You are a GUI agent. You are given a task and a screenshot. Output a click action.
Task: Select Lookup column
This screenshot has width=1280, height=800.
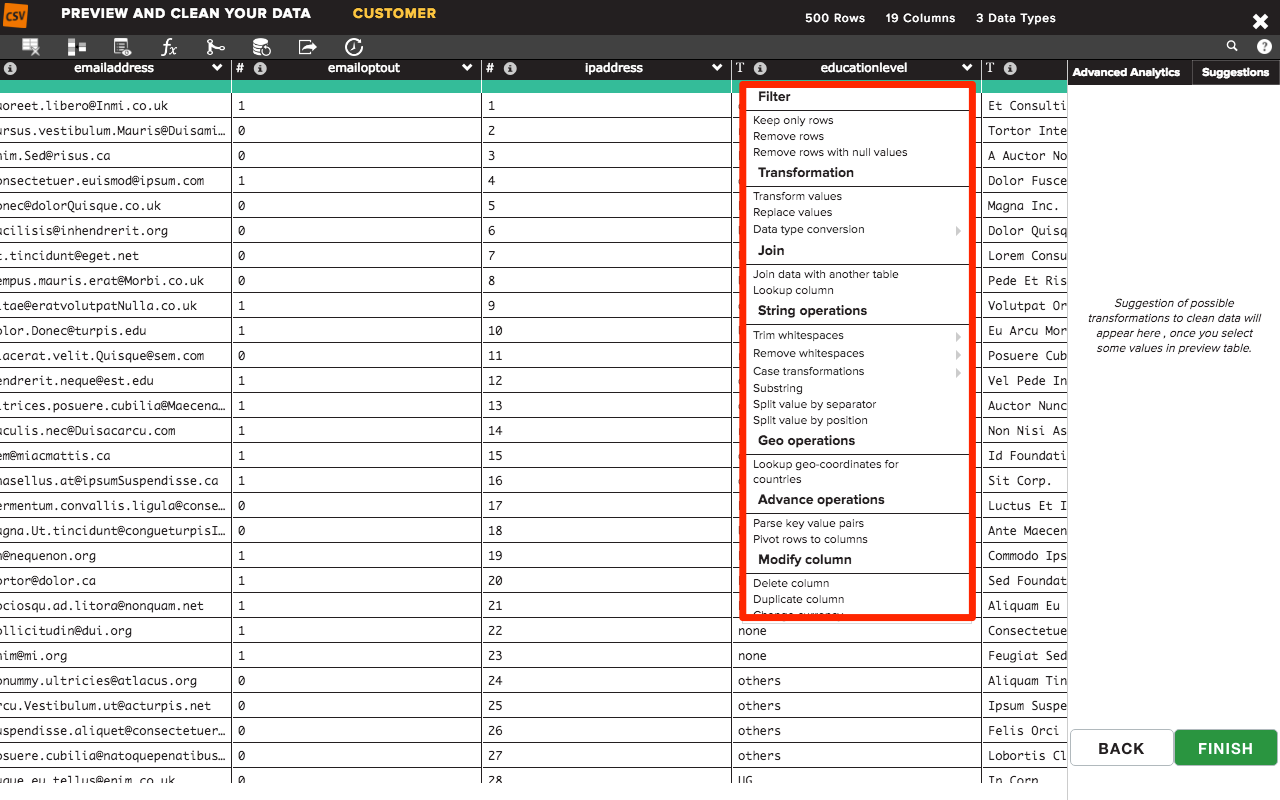coord(793,291)
